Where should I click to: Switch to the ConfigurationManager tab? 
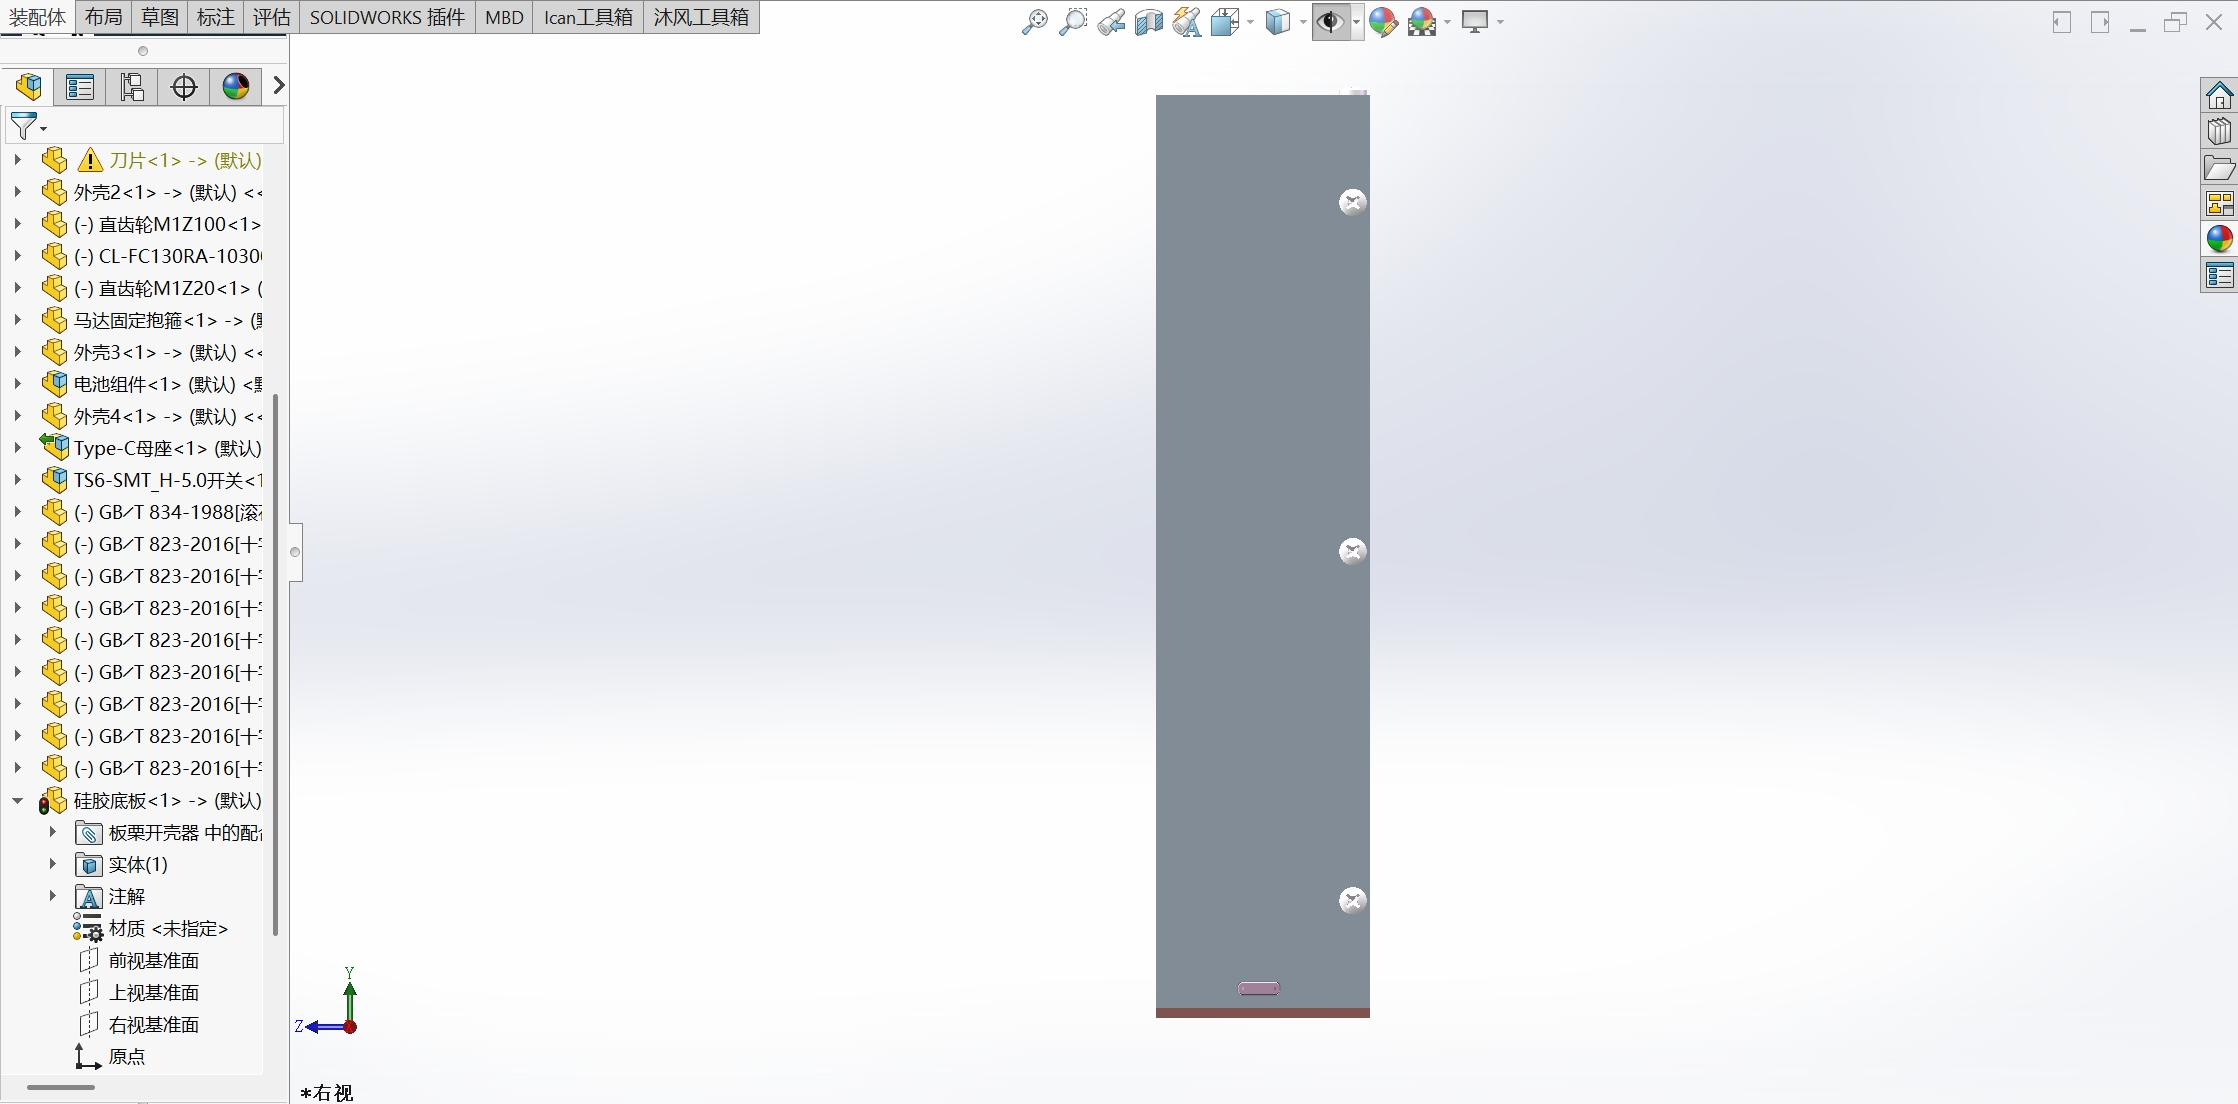[x=132, y=87]
